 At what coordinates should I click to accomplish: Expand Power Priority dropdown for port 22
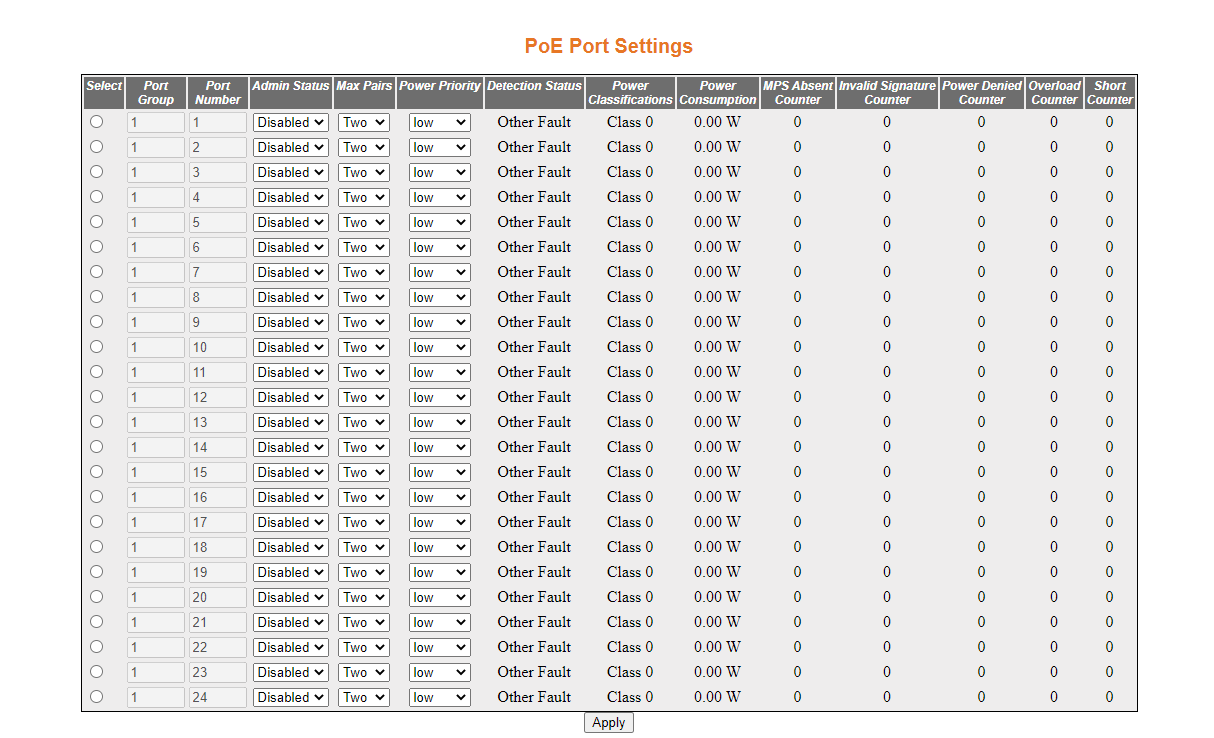coord(439,647)
